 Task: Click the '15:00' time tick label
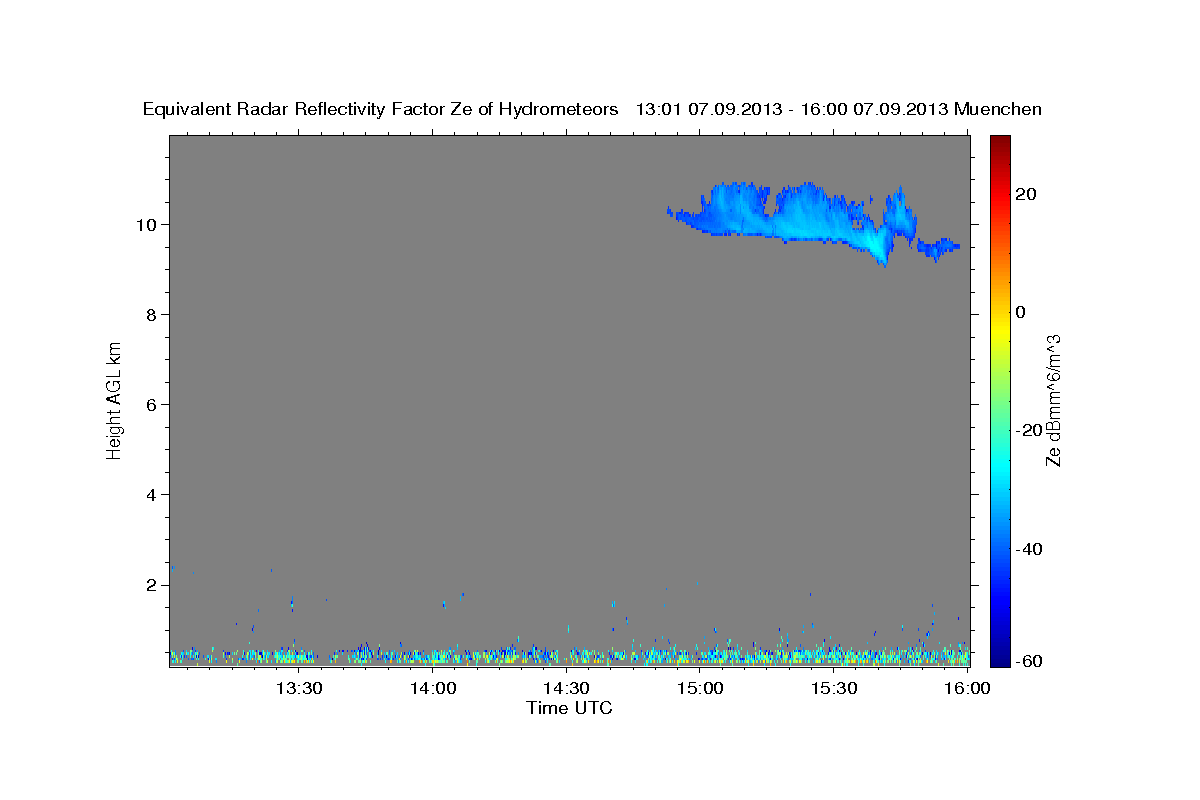click(700, 688)
